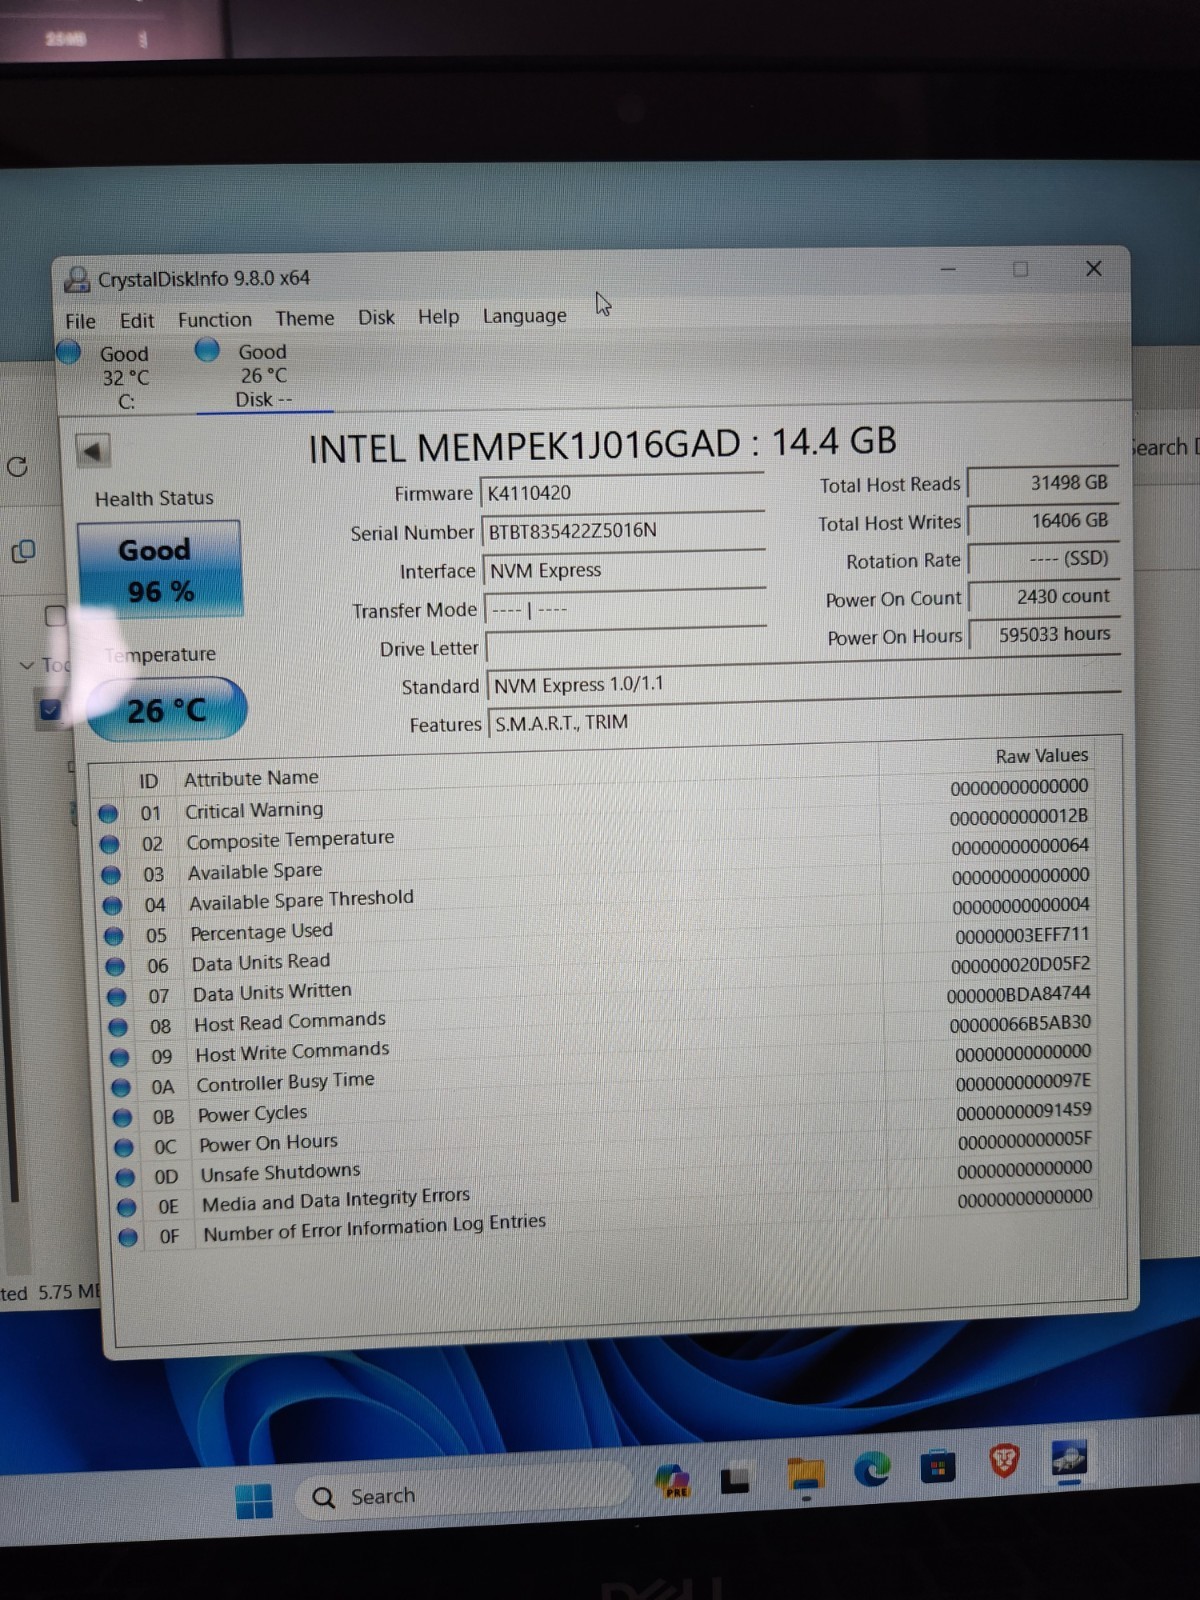Click the Serial Number field
This screenshot has height=1600, width=1200.
(x=623, y=530)
